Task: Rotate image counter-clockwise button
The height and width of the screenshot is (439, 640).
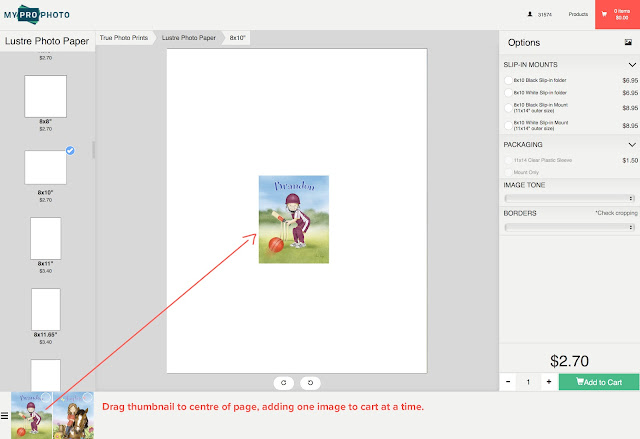Action: [x=310, y=383]
